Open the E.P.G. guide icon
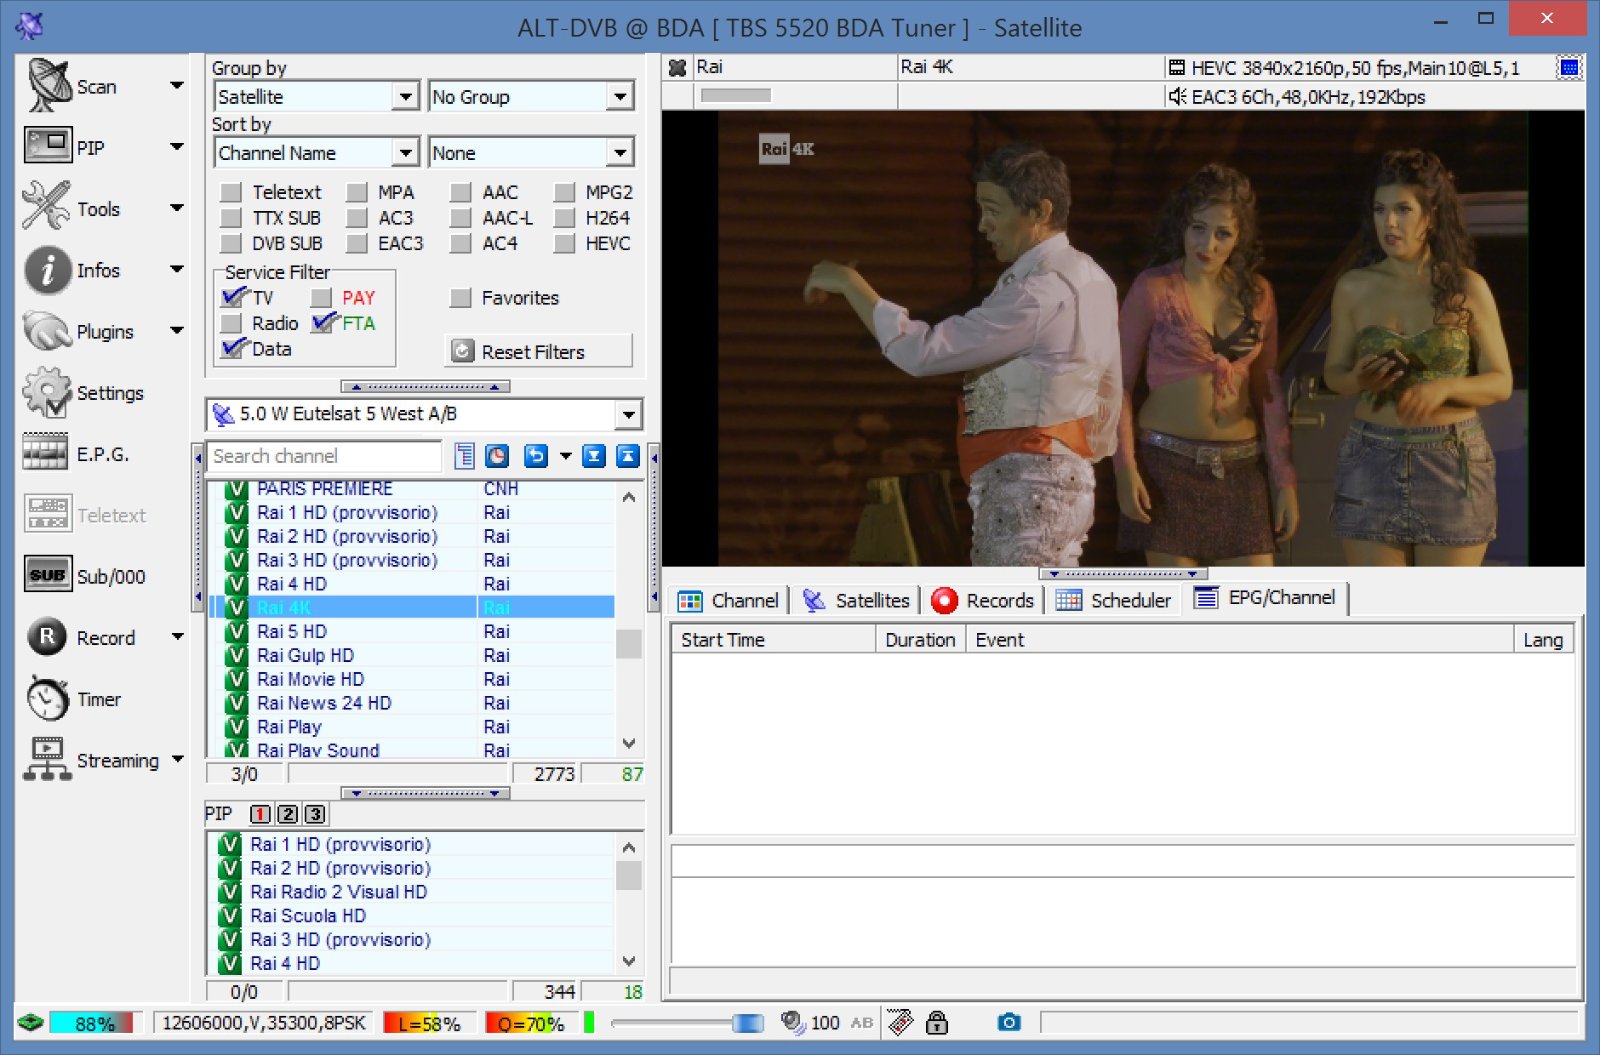Screen dimensions: 1600x1055 tap(46, 453)
